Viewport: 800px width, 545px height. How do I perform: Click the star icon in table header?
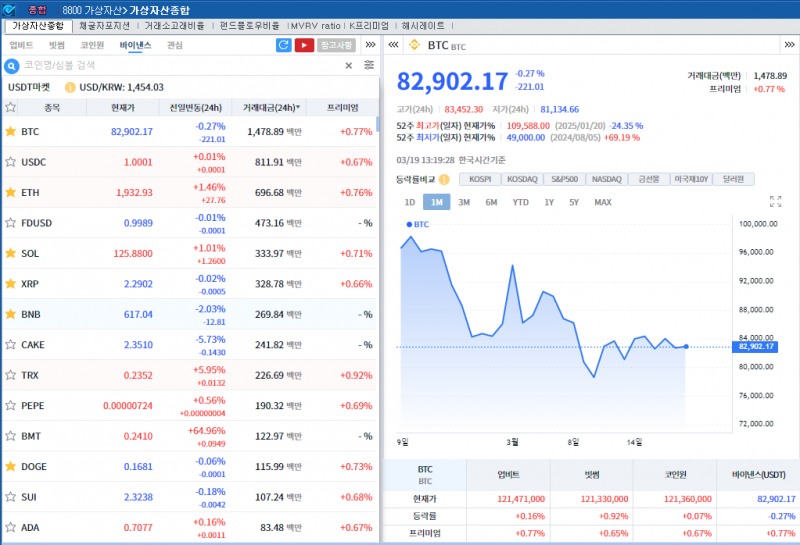click(x=10, y=108)
